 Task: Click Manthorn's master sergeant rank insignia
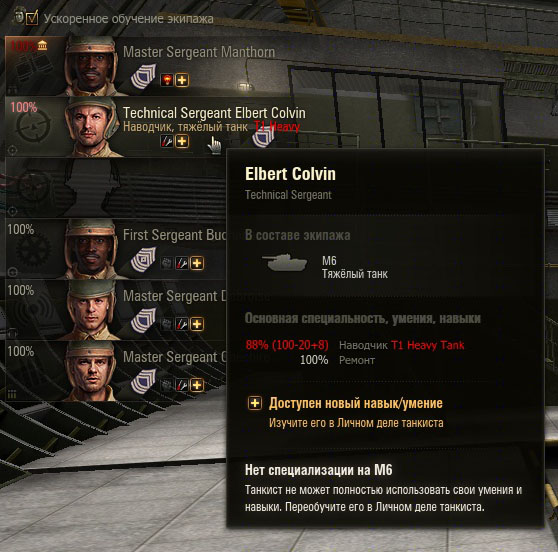point(143,76)
